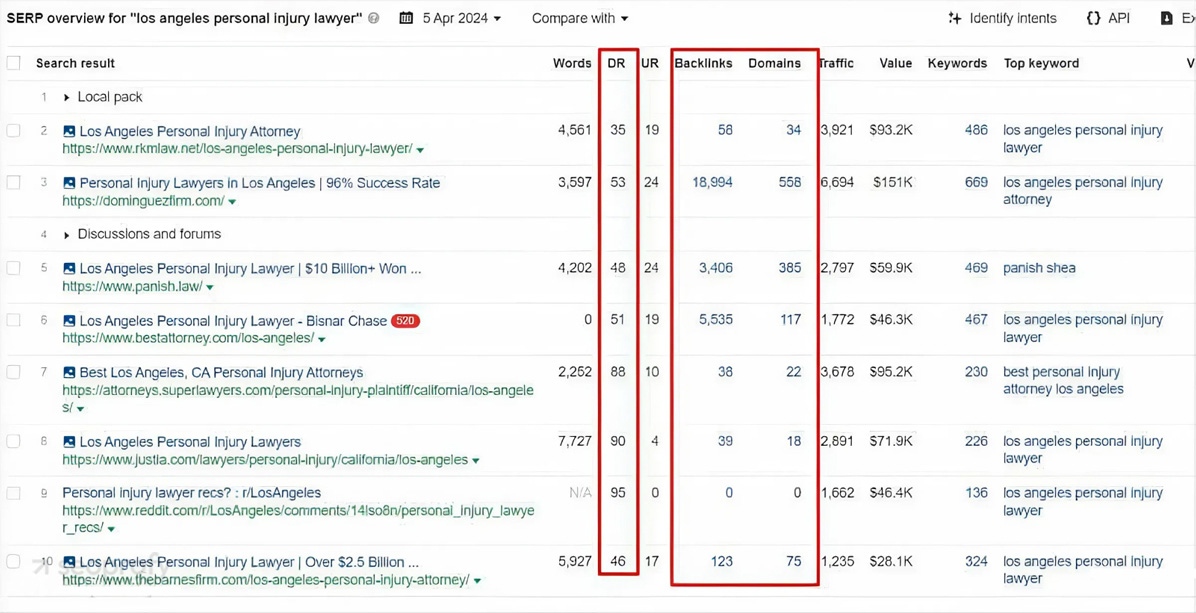Click keywords count 136 for reddit result
The width and height of the screenshot is (1196, 613).
coord(976,493)
